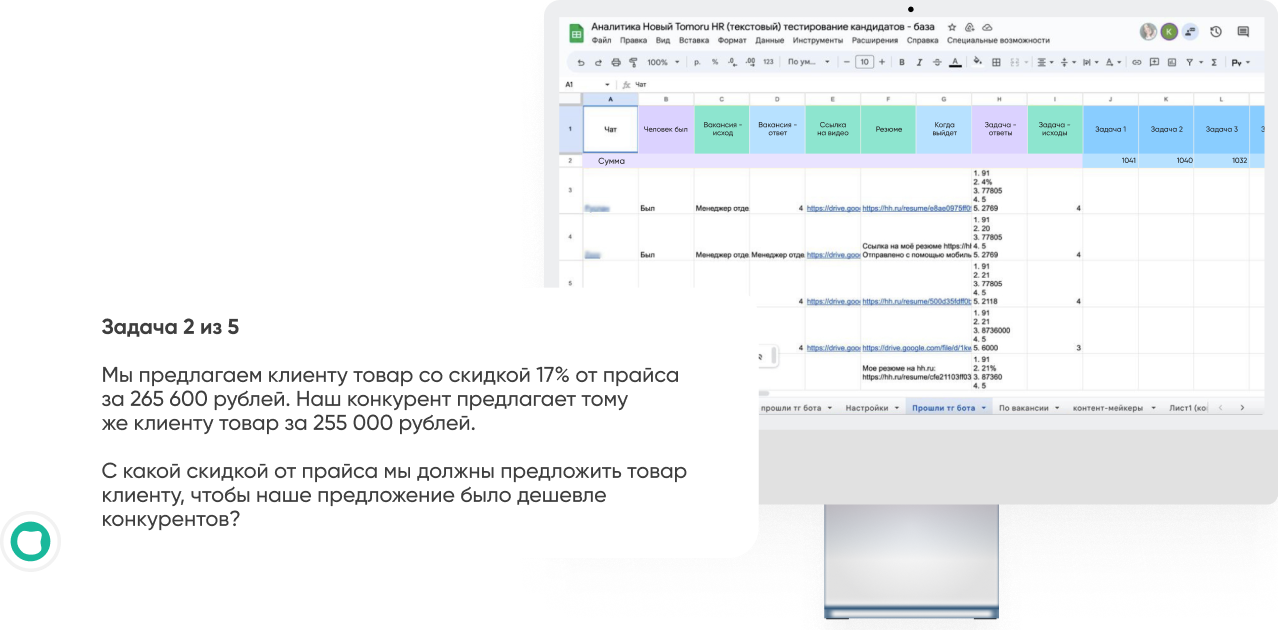Open the Формат menu

click(732, 41)
